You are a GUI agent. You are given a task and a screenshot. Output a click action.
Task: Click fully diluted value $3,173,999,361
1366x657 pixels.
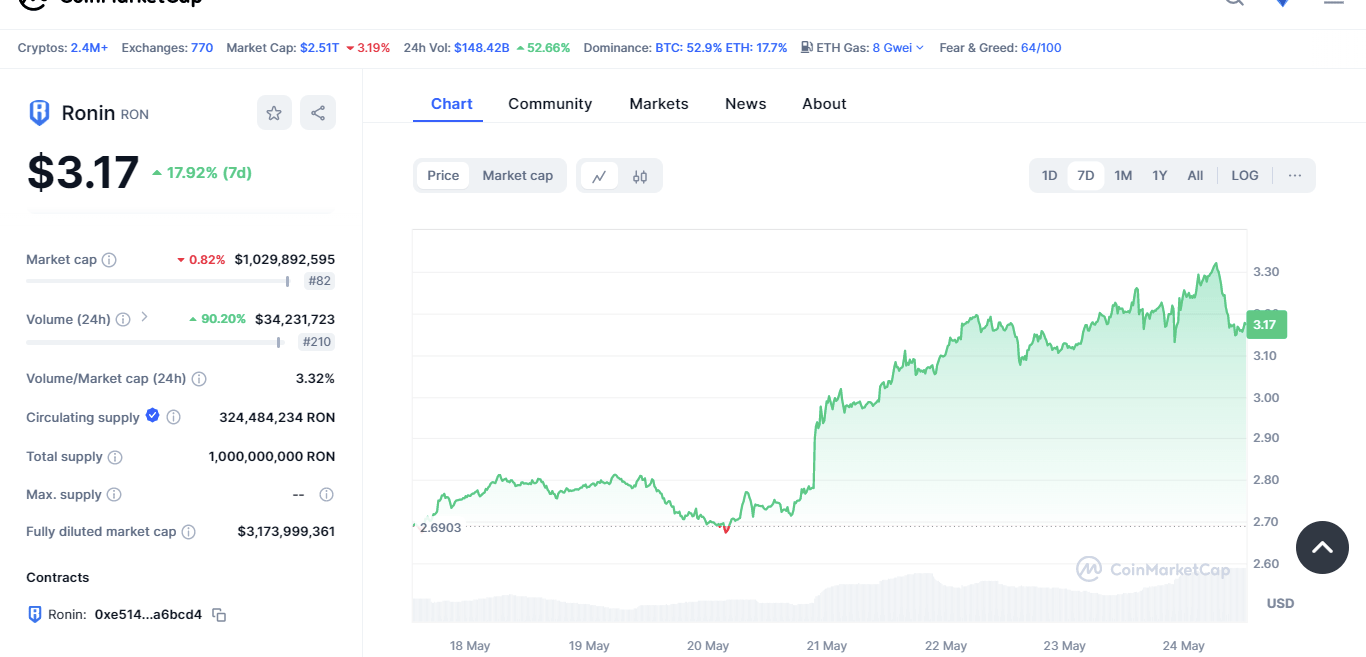click(286, 531)
